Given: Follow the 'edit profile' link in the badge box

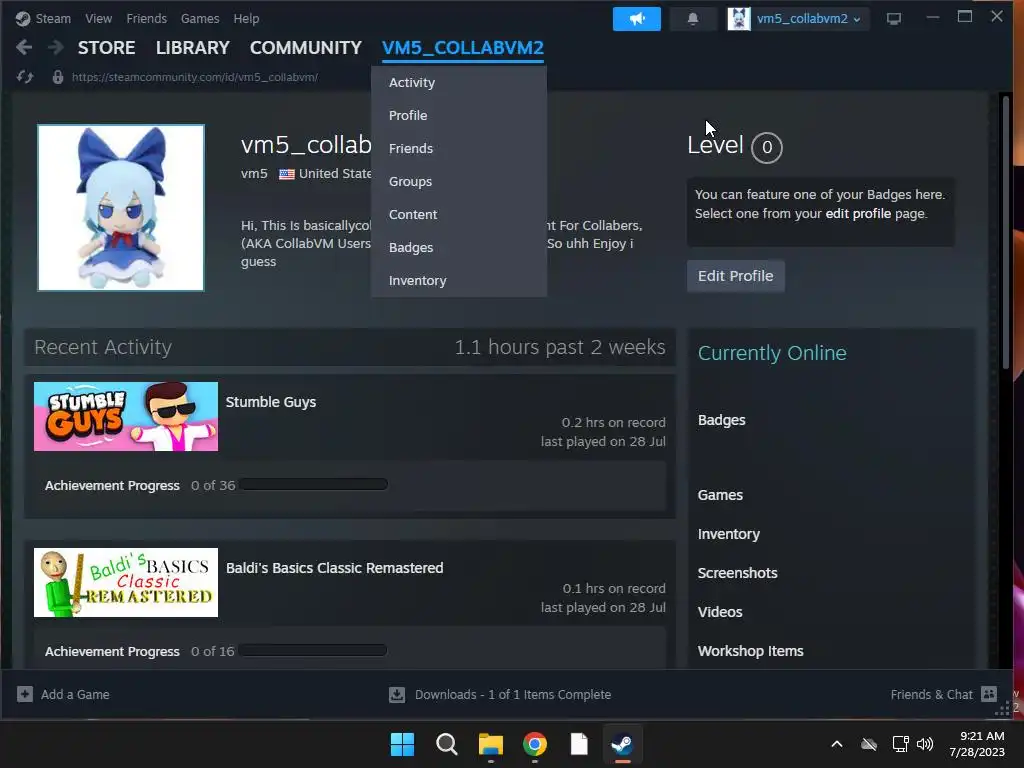Looking at the screenshot, I should coord(857,214).
